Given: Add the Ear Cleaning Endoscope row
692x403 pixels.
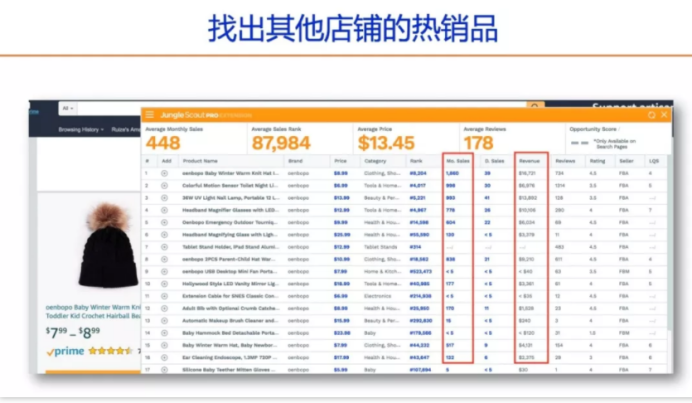Looking at the screenshot, I should point(164,358).
